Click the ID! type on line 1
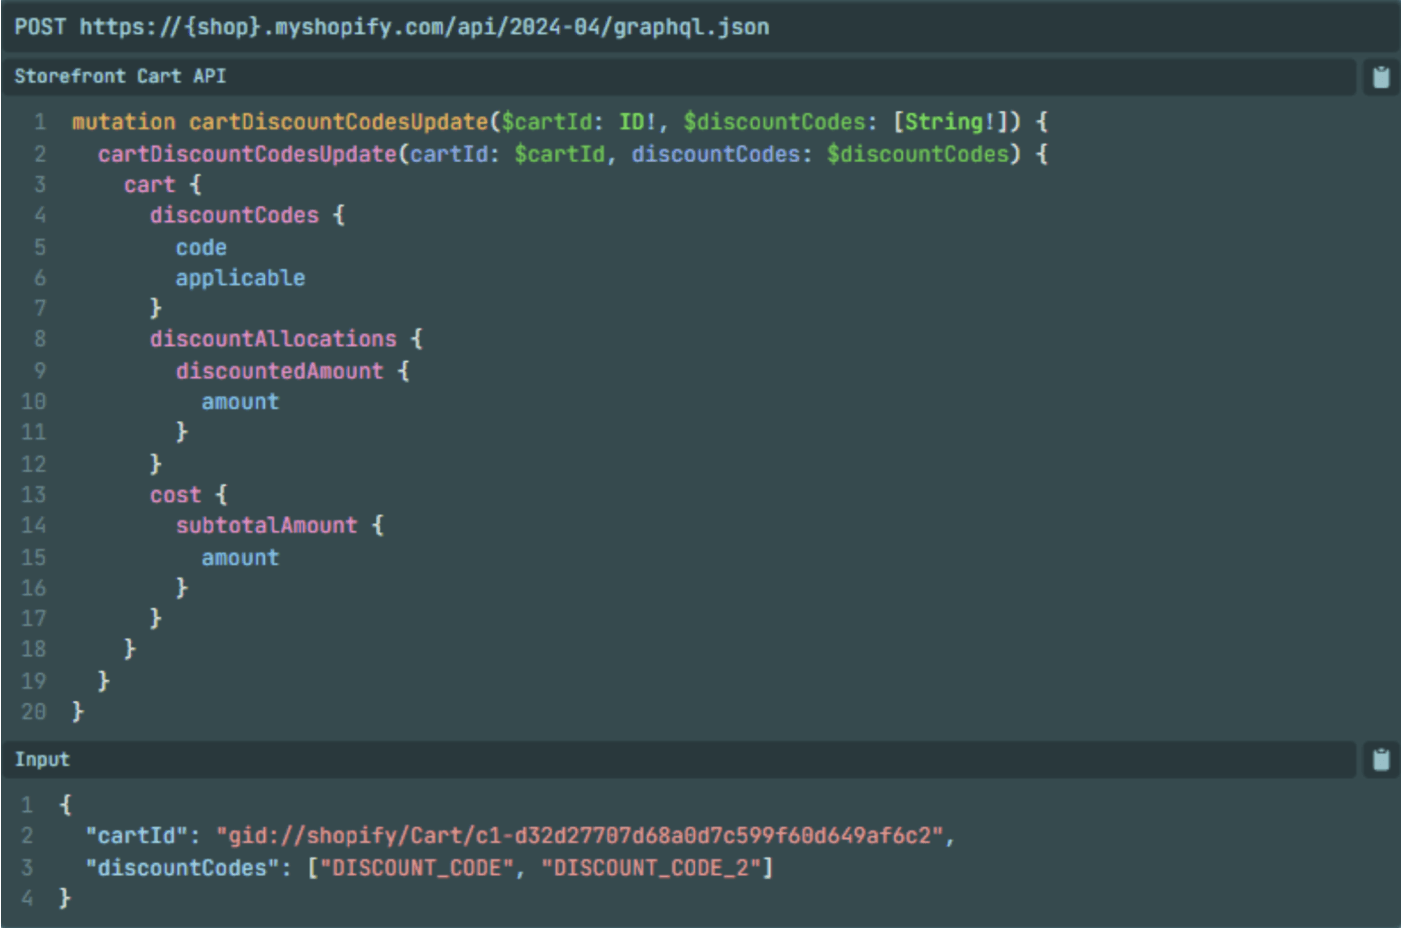This screenshot has width=1401, height=928. 637,122
